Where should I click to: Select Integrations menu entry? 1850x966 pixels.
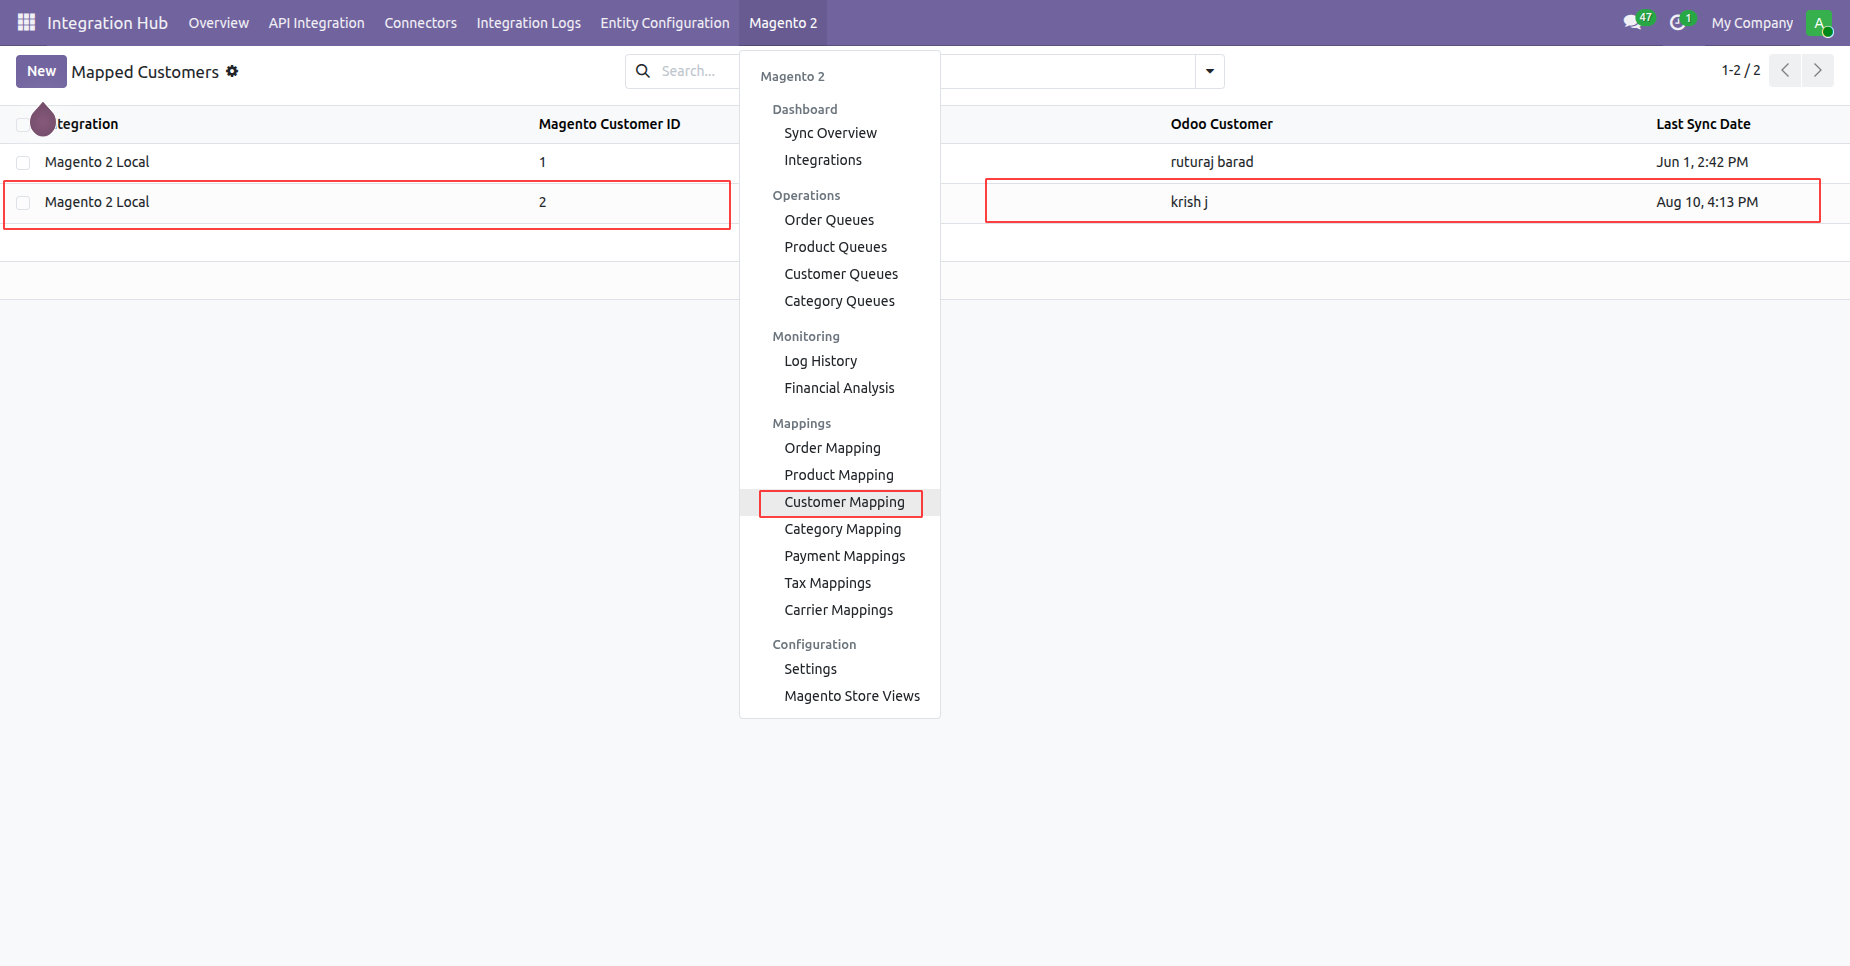[x=840, y=160]
